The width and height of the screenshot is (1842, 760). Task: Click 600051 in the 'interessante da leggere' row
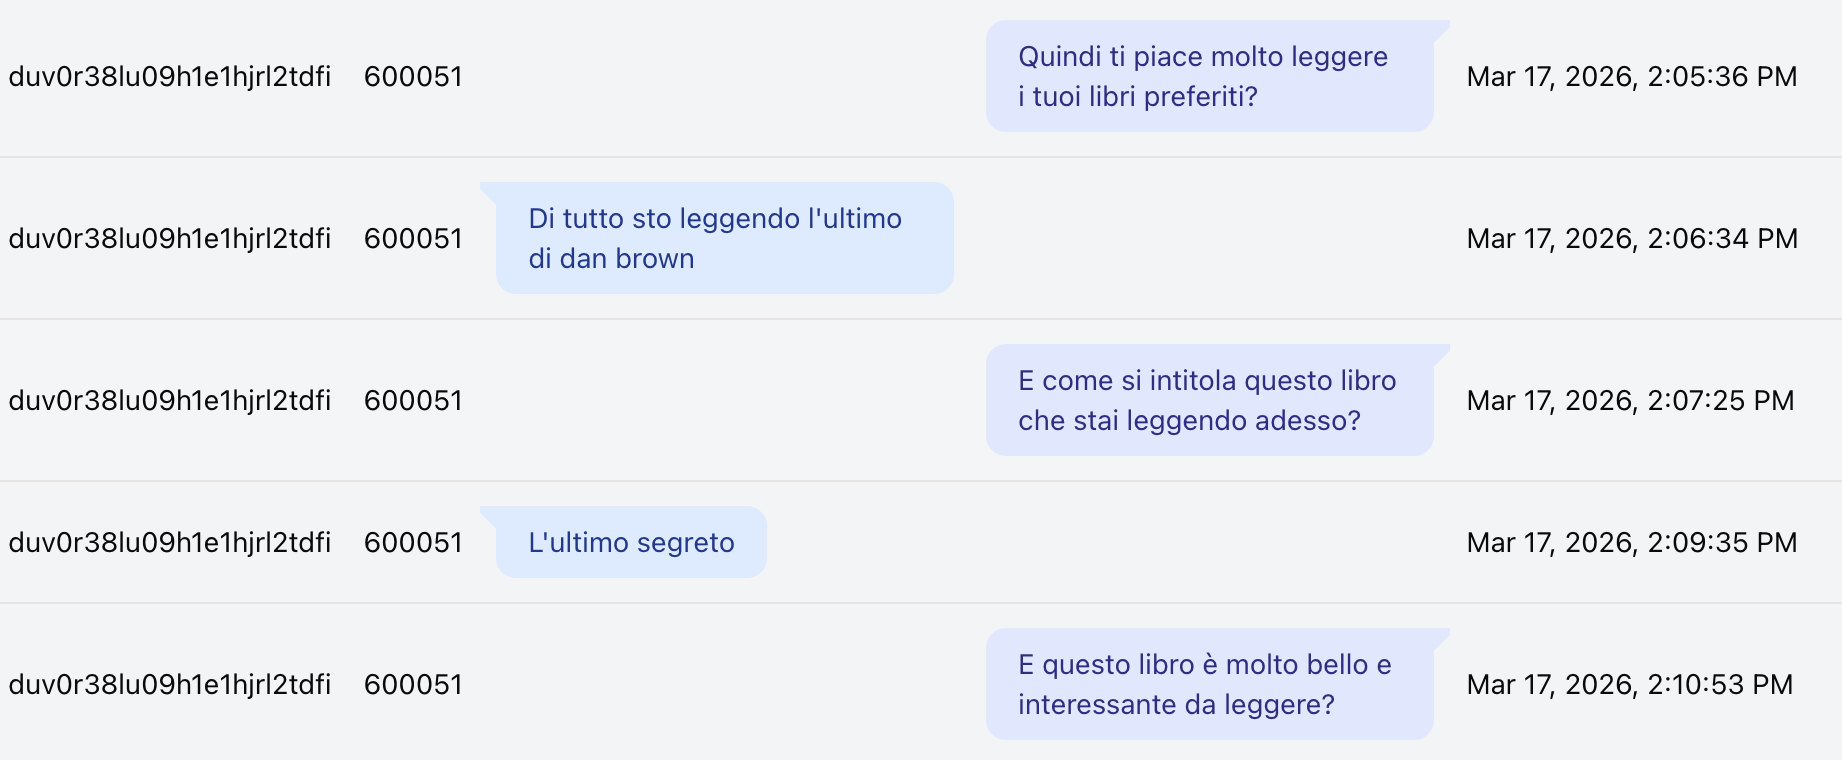pyautogui.click(x=413, y=685)
